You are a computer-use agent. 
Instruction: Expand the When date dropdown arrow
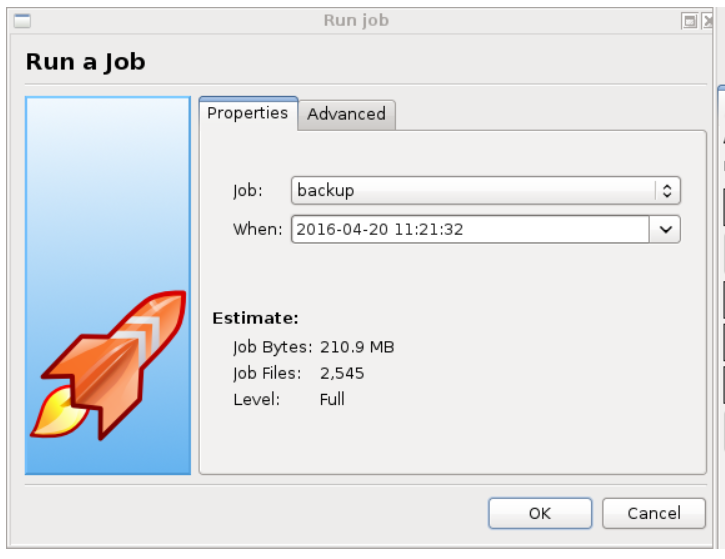tap(666, 229)
